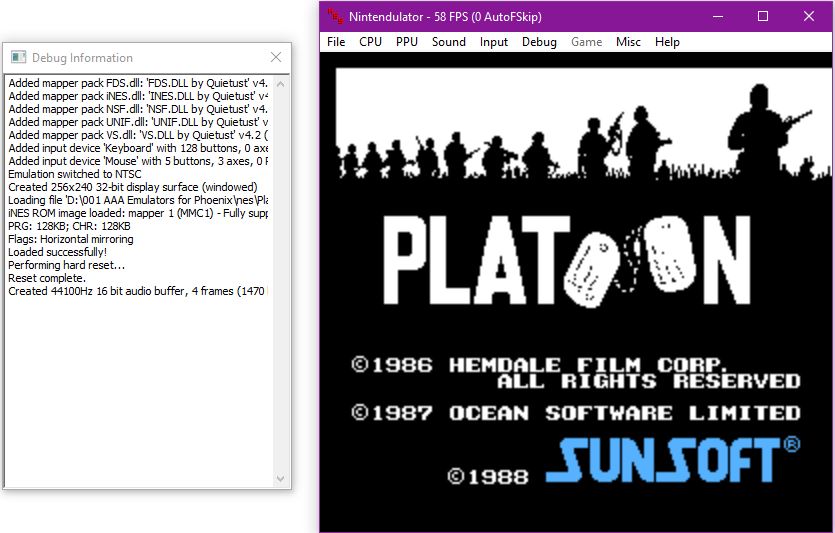The height and width of the screenshot is (533, 835).
Task: Click the 'iNES ROM image loaded' line
Action: (138, 213)
